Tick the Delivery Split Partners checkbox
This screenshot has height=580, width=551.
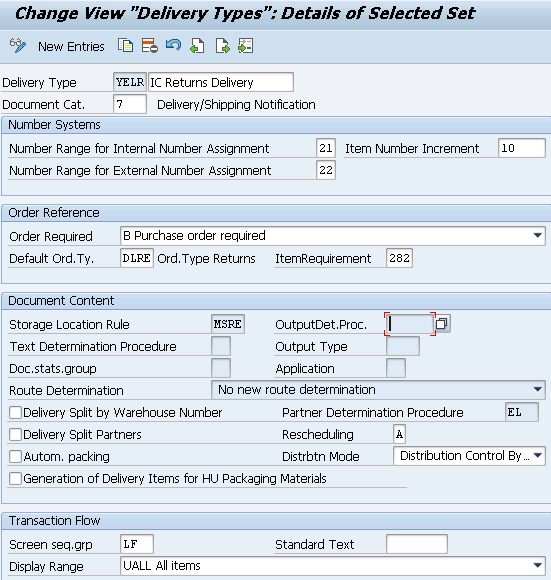[15, 434]
